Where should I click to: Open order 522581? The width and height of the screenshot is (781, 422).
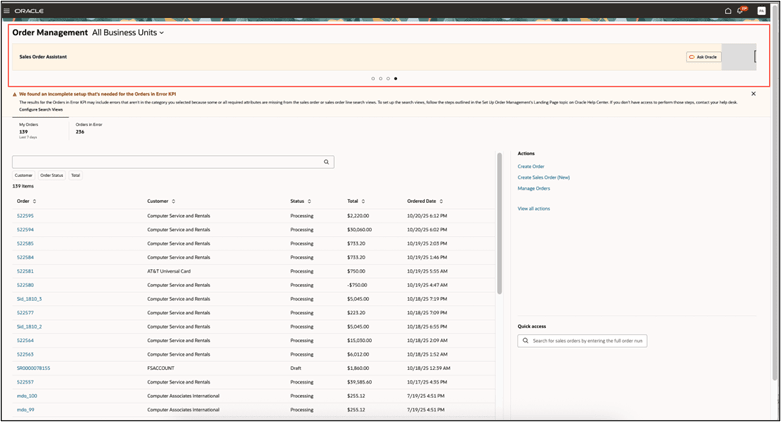[x=25, y=272]
